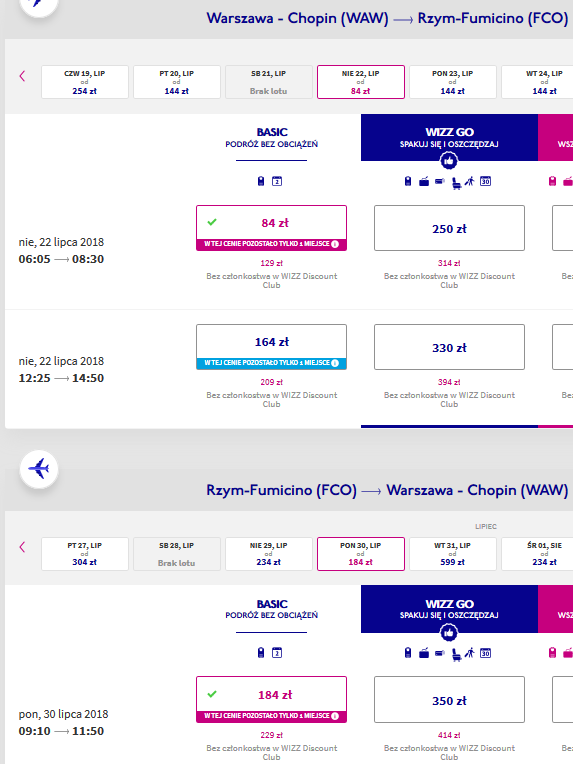Choose 164 zł BASIC fare for 12:25 flight
Viewport: 573px width, 764px height.
coord(271,347)
